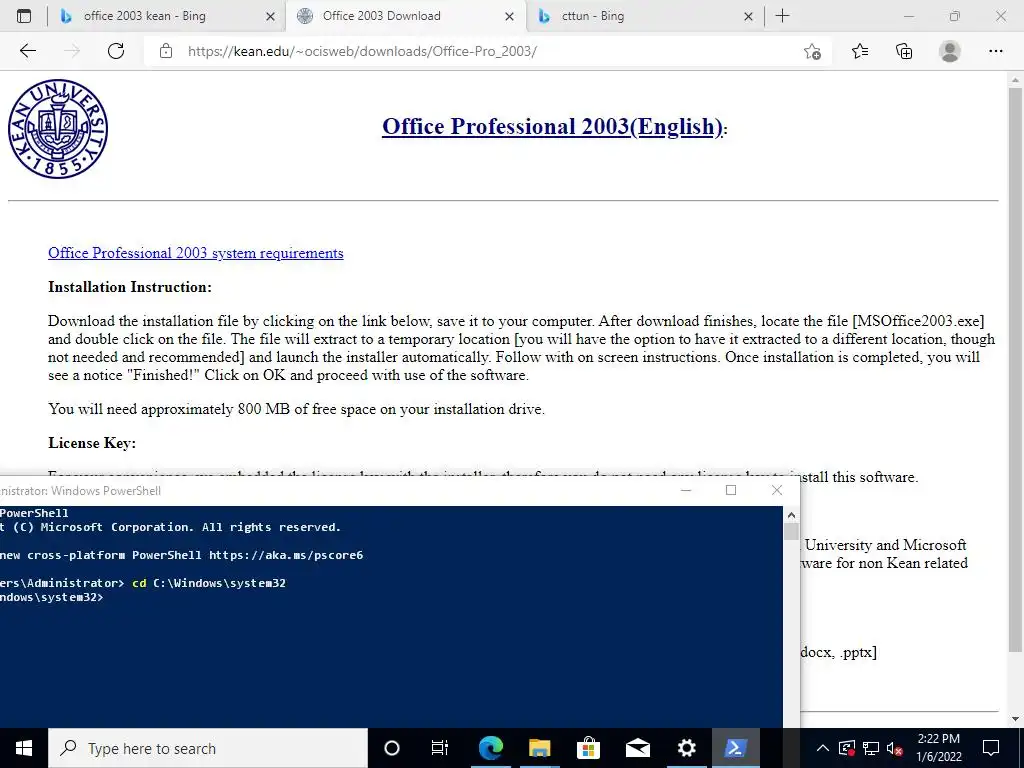
Task: Maximize the PowerShell window
Action: coord(731,490)
